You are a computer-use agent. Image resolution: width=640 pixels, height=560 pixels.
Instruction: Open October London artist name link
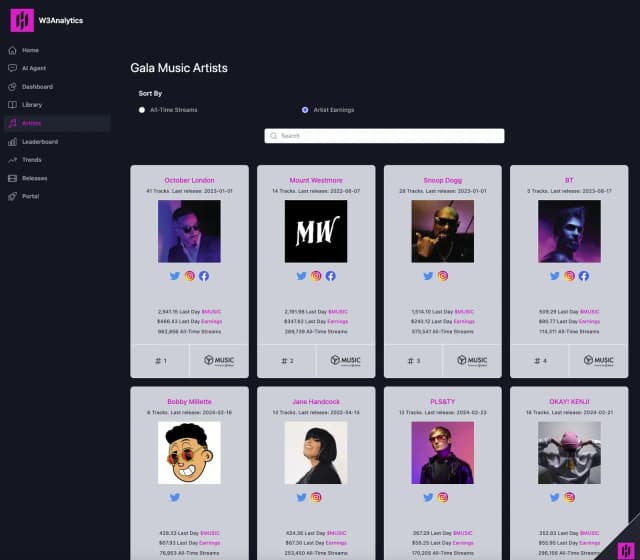[x=189, y=180]
